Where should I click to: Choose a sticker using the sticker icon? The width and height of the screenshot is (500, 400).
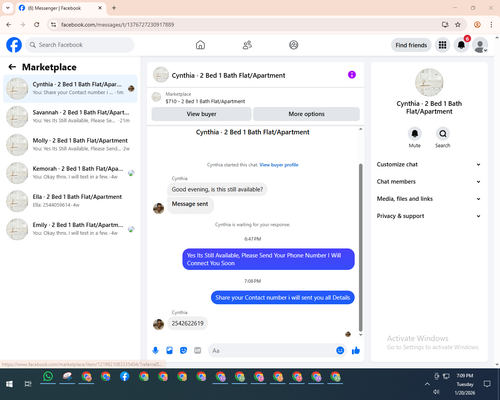pos(183,350)
